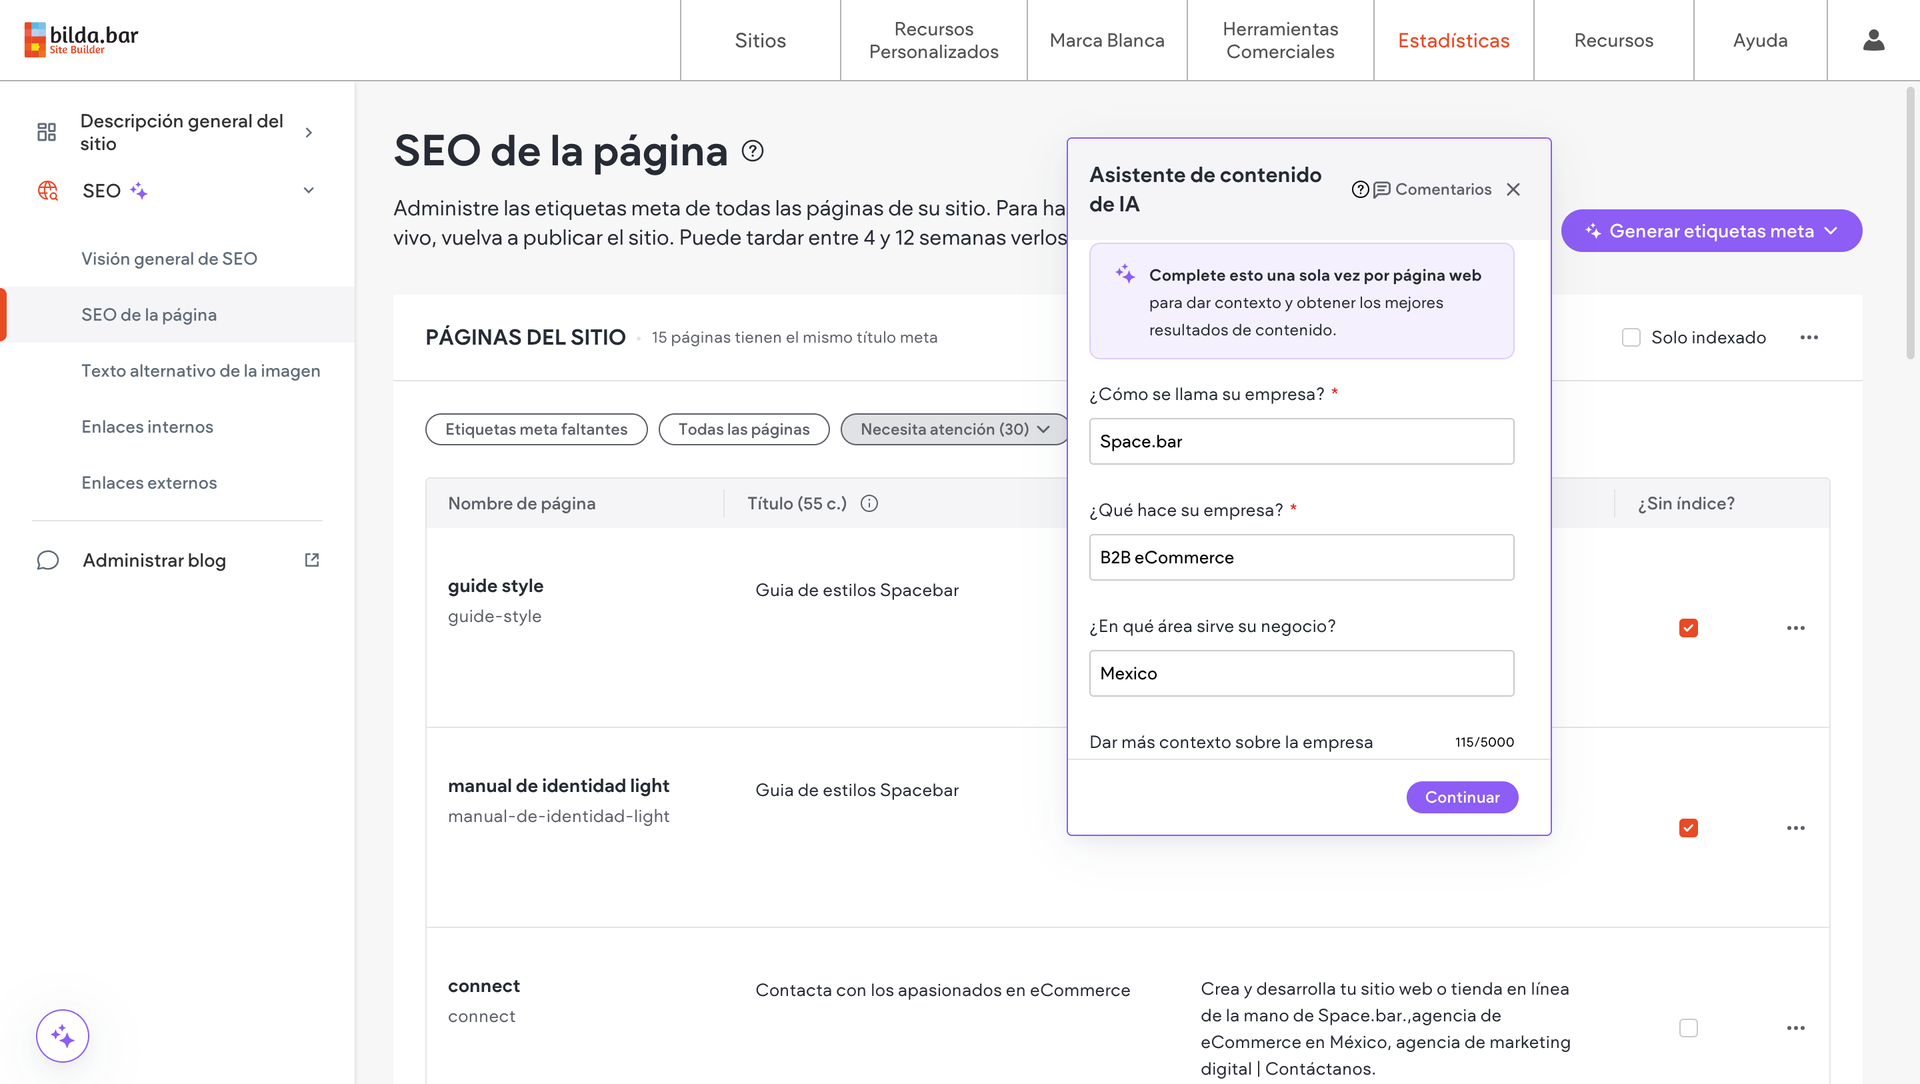Edit the company name field Space.bar
Viewport: 1920px width, 1084px height.
(1301, 441)
